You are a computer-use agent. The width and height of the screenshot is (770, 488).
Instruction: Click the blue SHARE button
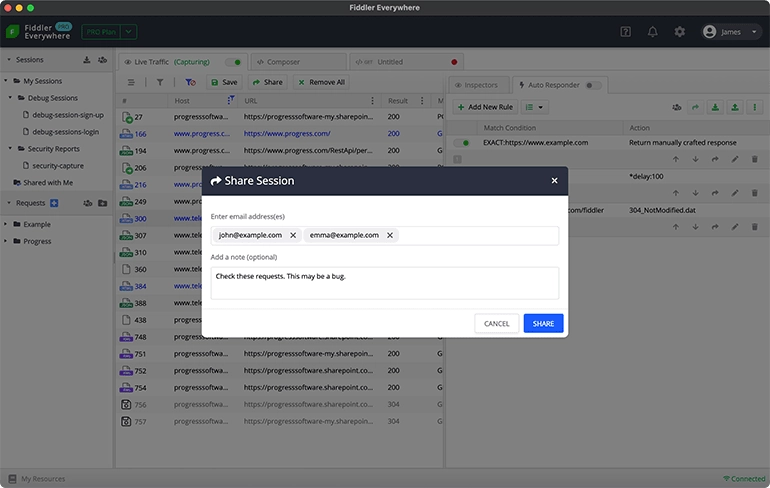[x=543, y=324]
